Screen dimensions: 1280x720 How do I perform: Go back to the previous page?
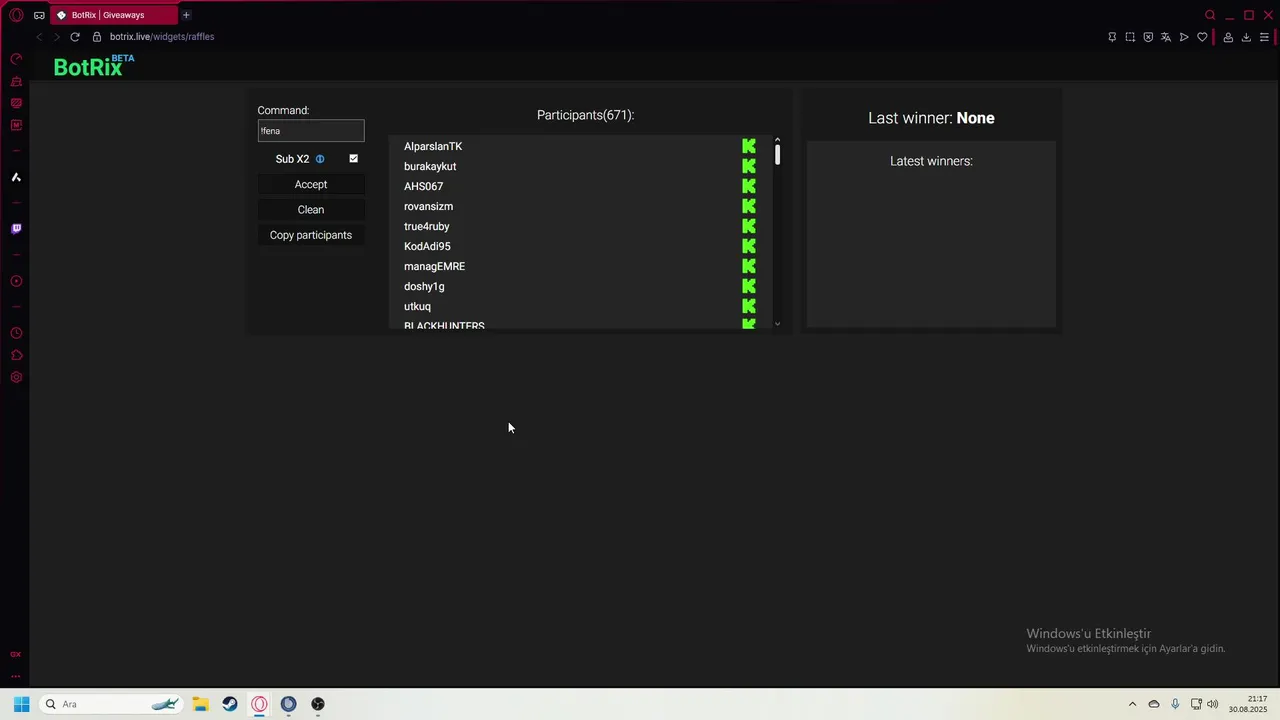coord(39,37)
